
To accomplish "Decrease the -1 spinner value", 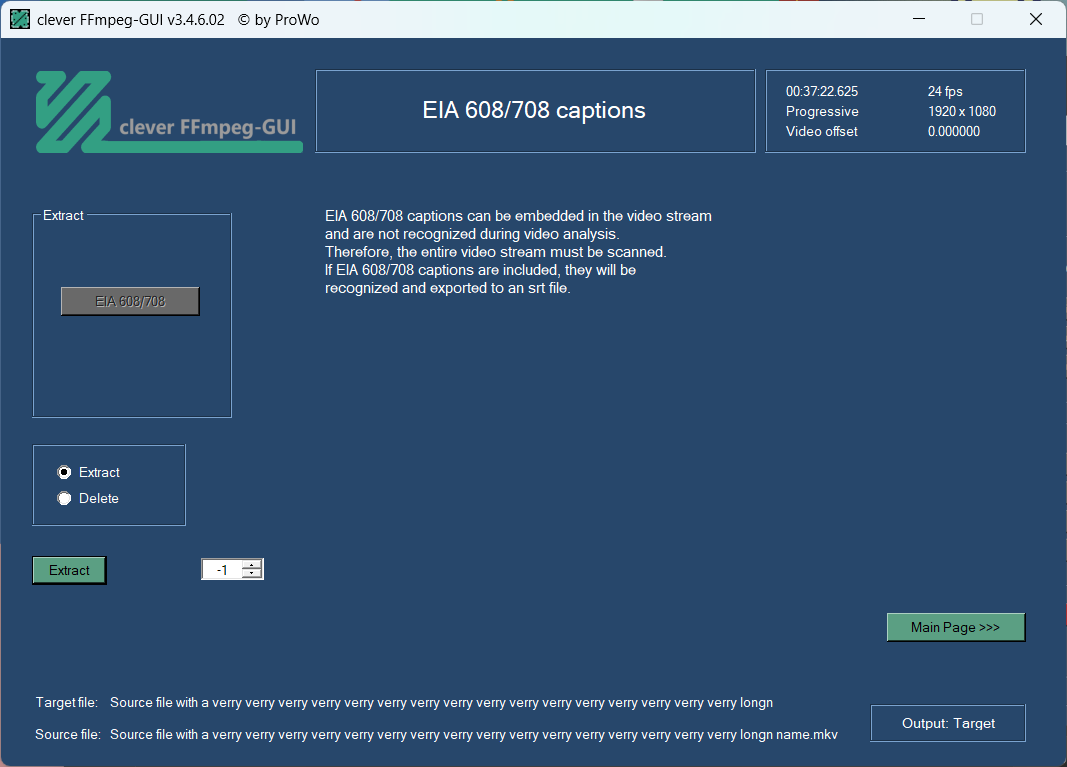I will pos(252,574).
